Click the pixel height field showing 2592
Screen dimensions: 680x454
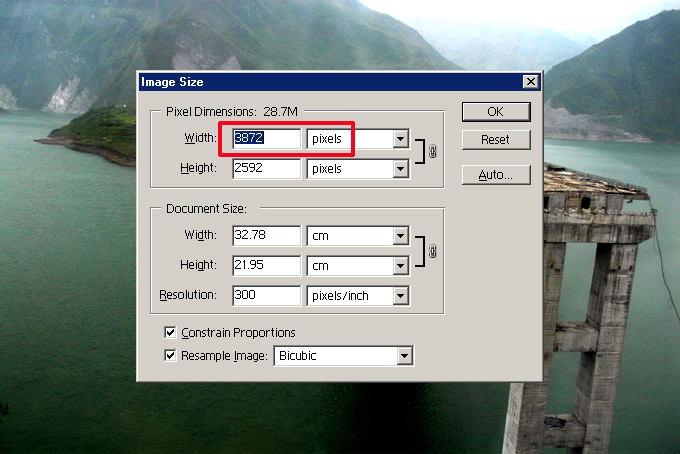click(x=266, y=169)
